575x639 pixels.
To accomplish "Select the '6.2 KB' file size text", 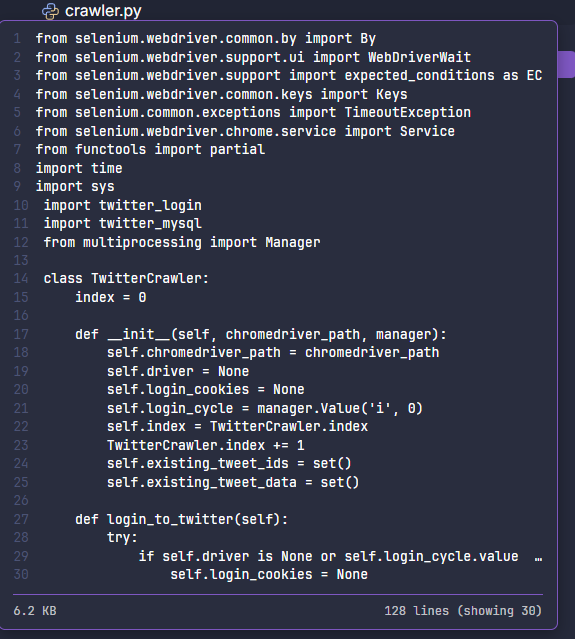I will [x=35, y=611].
